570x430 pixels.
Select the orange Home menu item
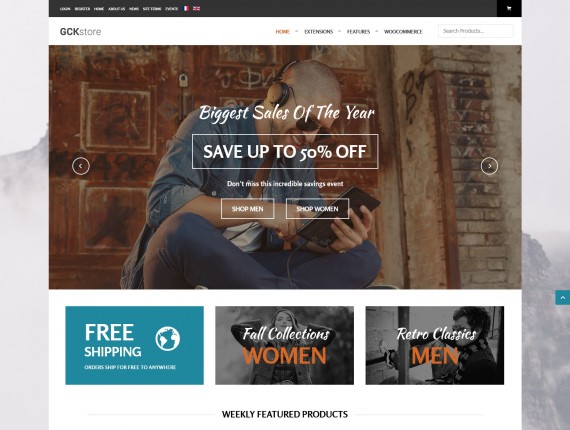282,32
